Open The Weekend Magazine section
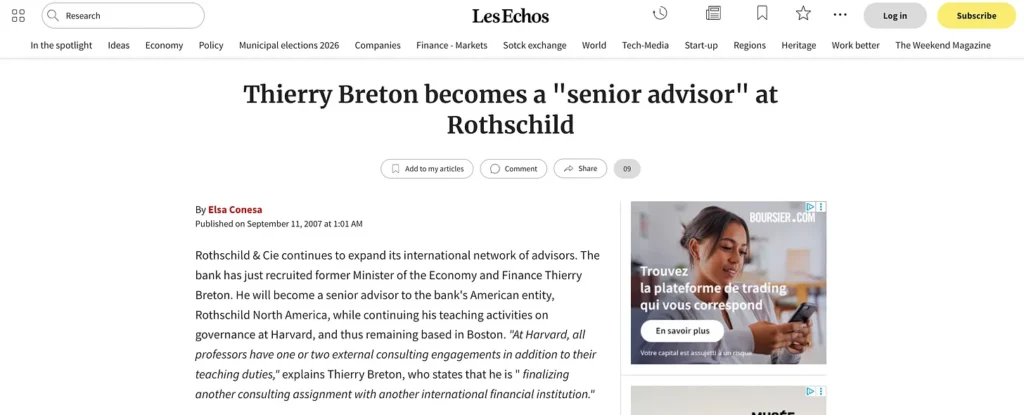This screenshot has height=415, width=1024. (943, 45)
